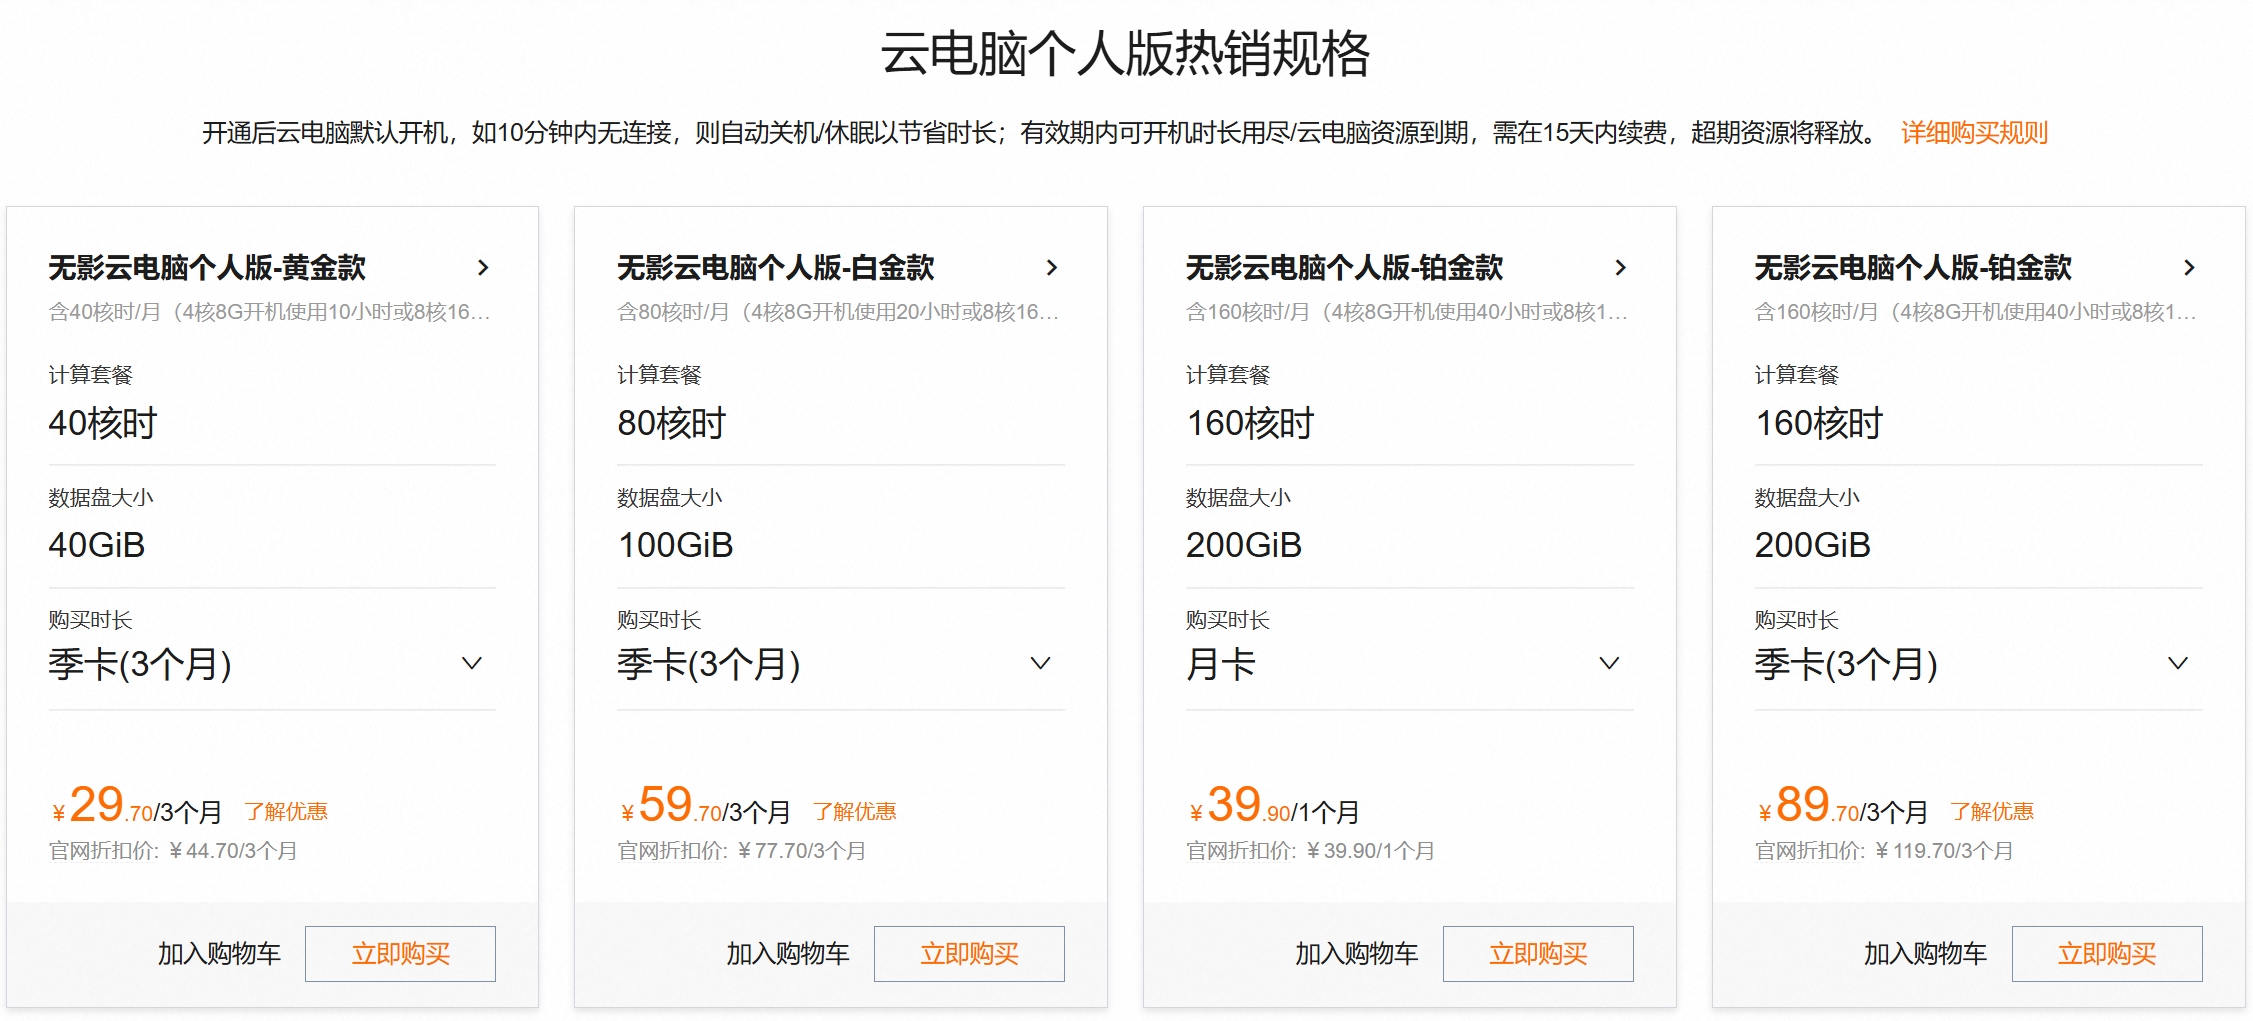Image resolution: width=2253 pixels, height=1021 pixels.
Task: Click the 数据盘大小 label on 白金款 card
Action: [x=670, y=498]
